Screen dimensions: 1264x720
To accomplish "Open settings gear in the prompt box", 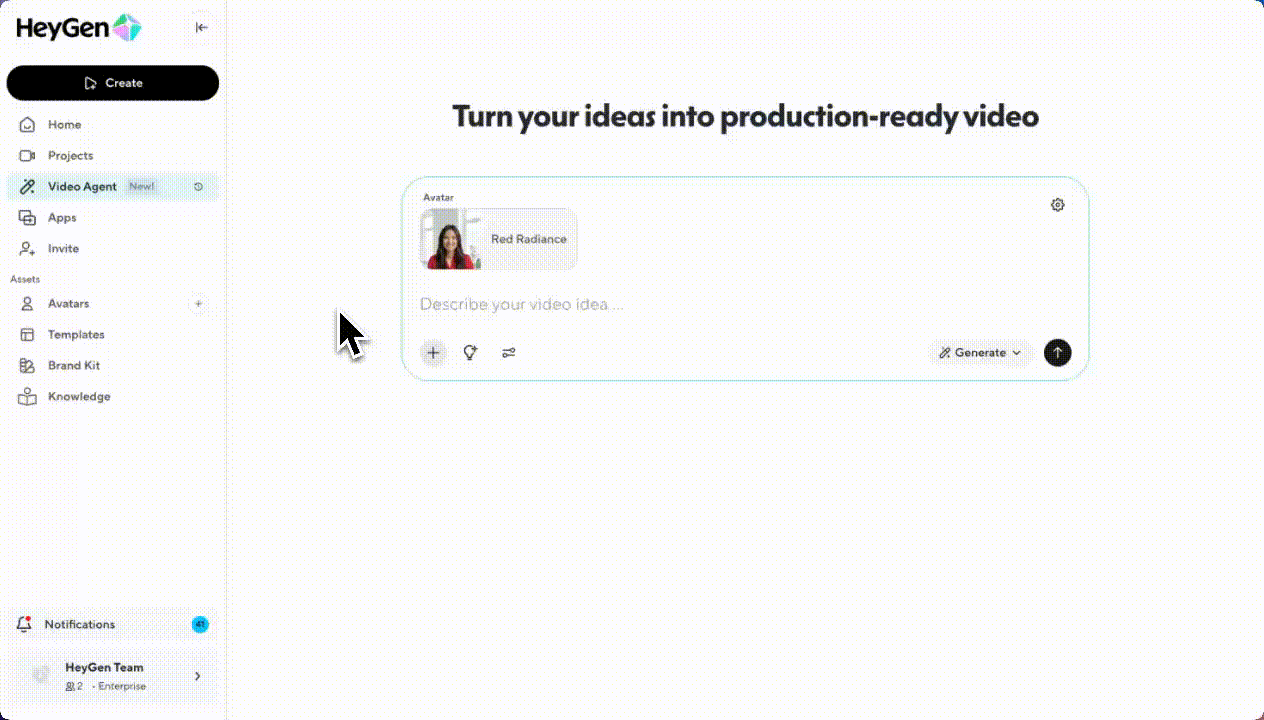I will [x=1058, y=205].
